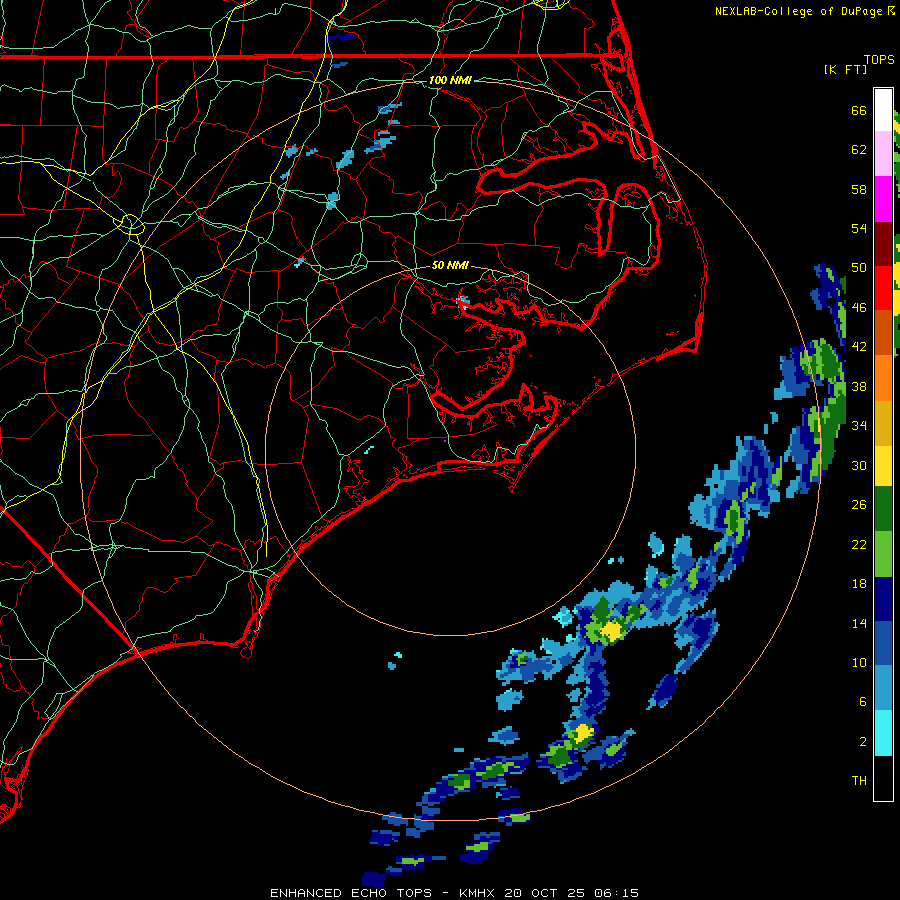Click the TOPS legend heading

879,60
